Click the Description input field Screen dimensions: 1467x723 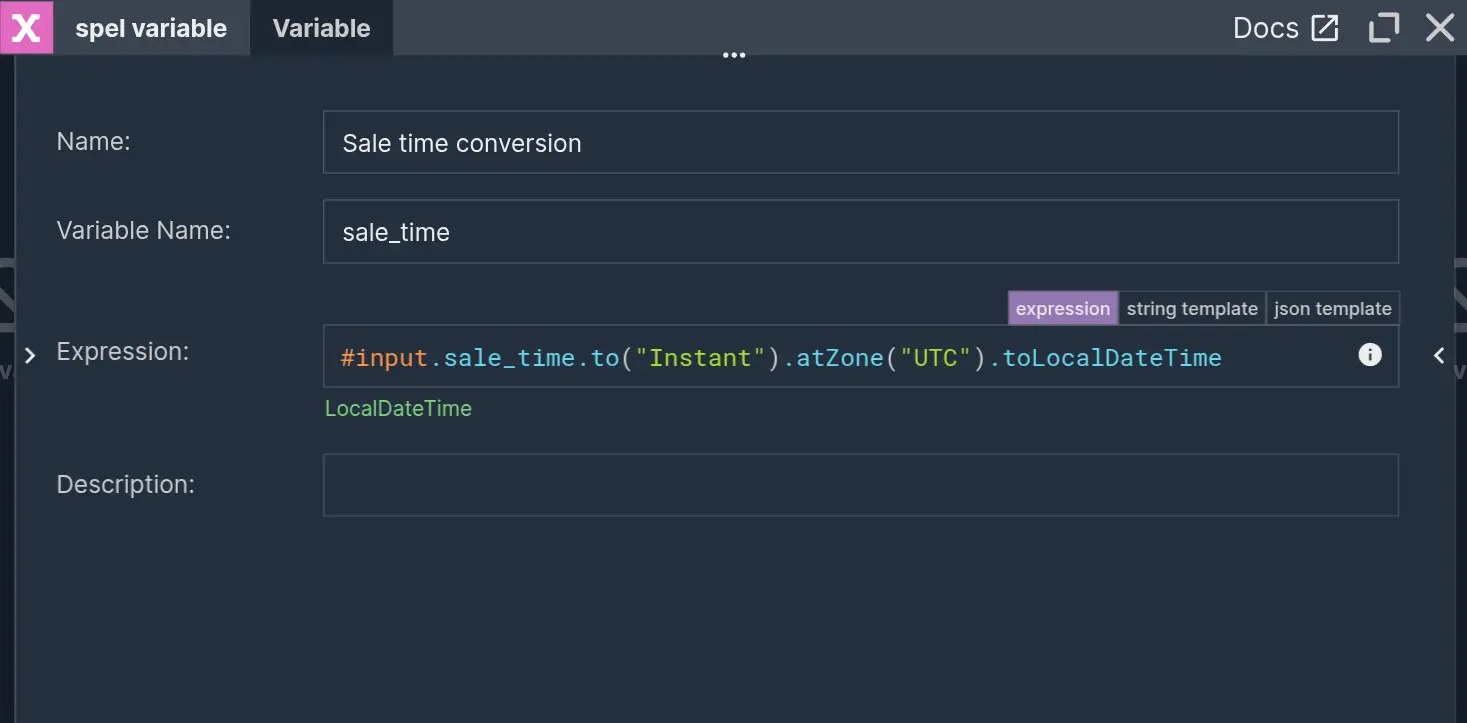[860, 485]
